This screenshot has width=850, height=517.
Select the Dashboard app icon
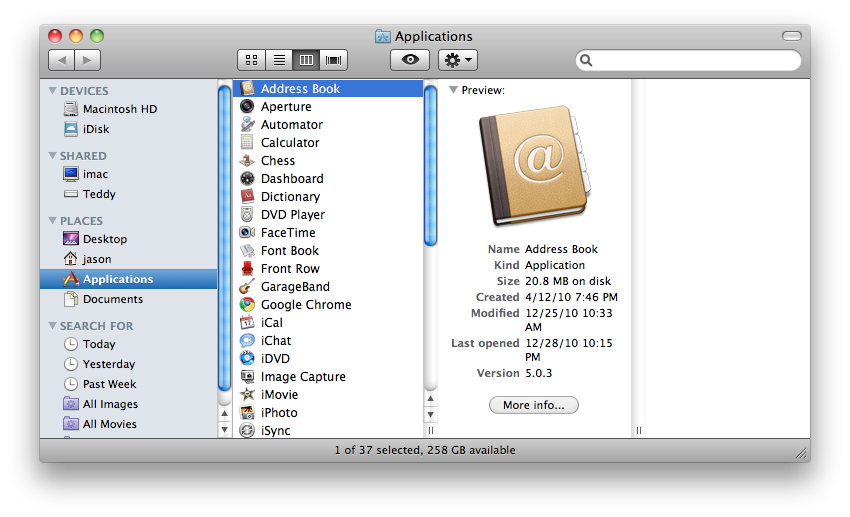tap(247, 178)
